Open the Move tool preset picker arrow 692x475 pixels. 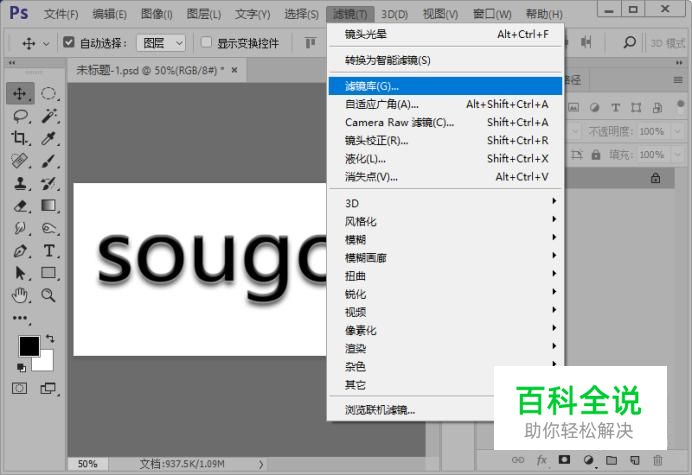tap(46, 44)
